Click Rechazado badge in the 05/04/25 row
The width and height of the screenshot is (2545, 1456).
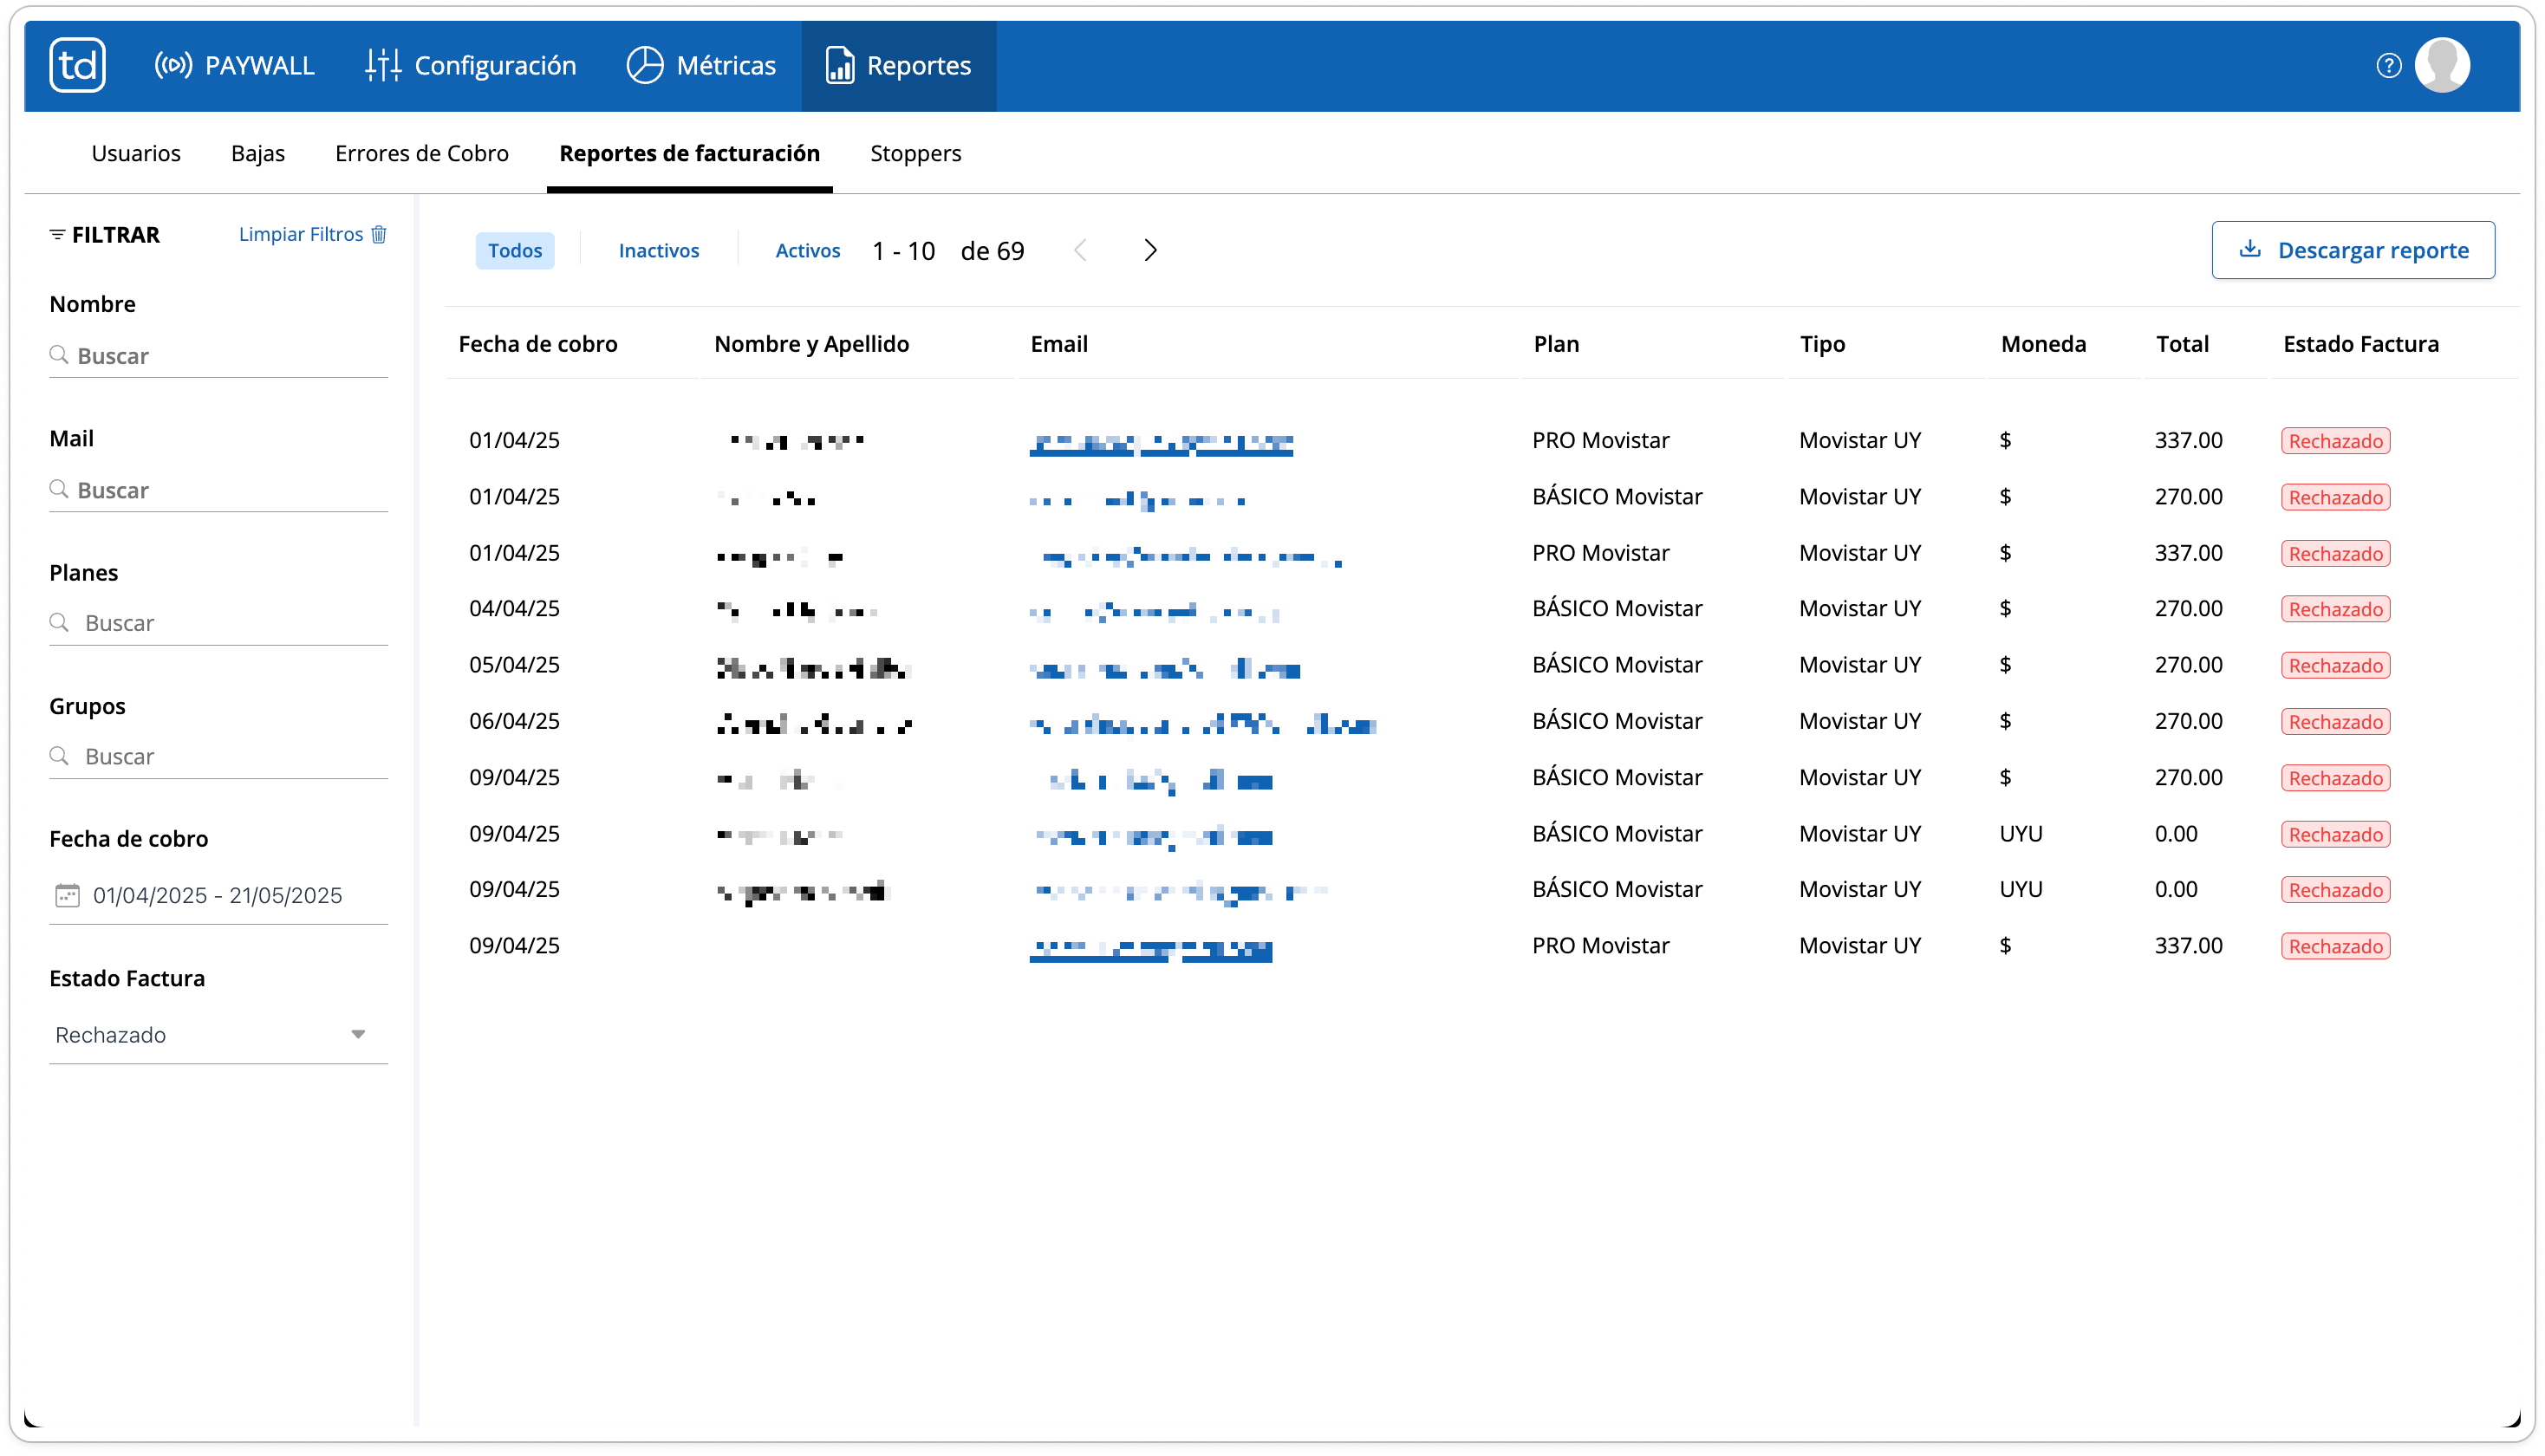(x=2335, y=665)
